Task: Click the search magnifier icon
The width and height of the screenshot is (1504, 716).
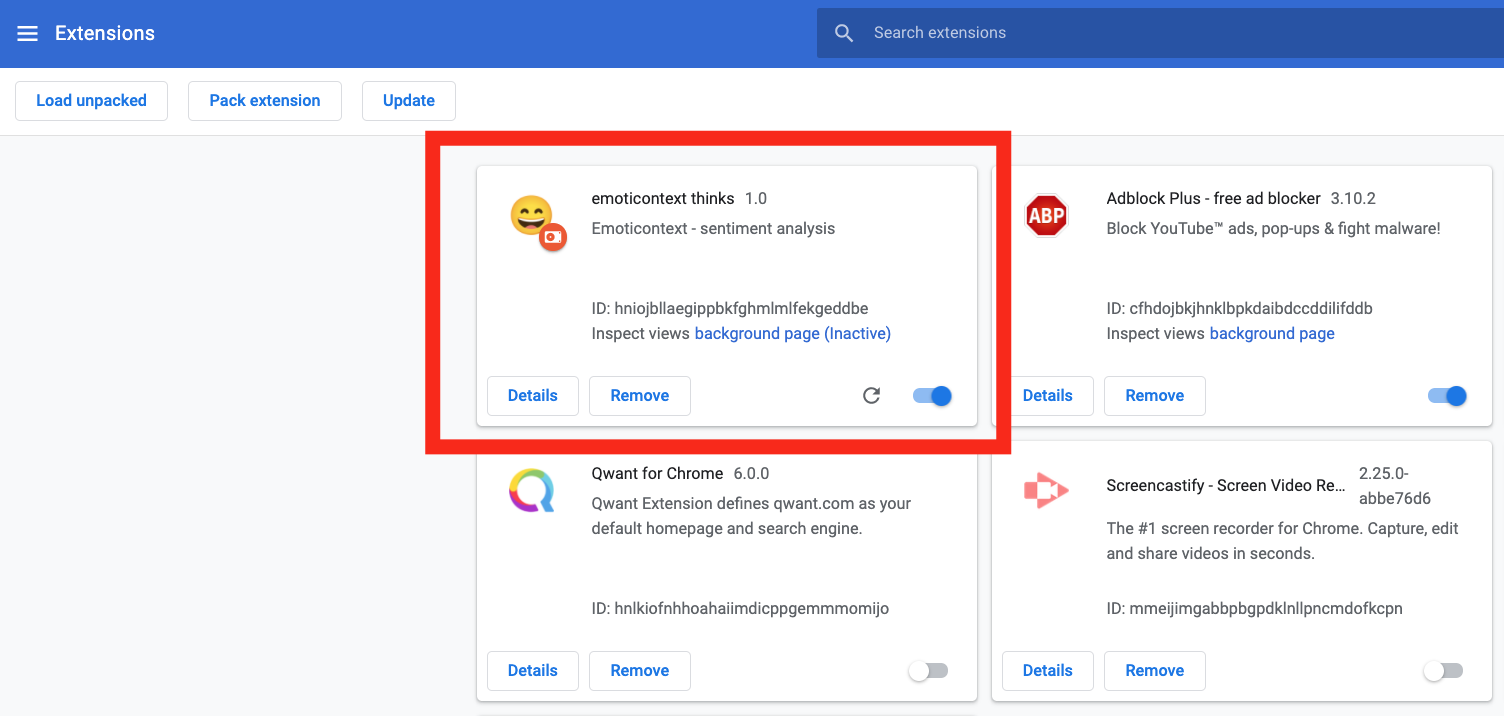Action: (844, 33)
